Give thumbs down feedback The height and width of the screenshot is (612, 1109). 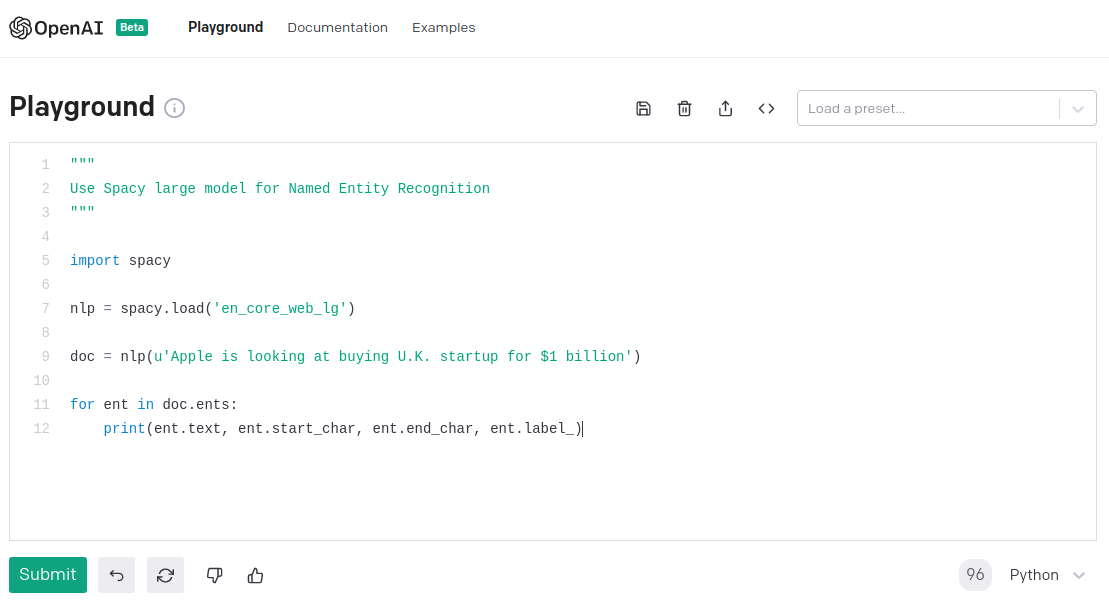(x=214, y=575)
